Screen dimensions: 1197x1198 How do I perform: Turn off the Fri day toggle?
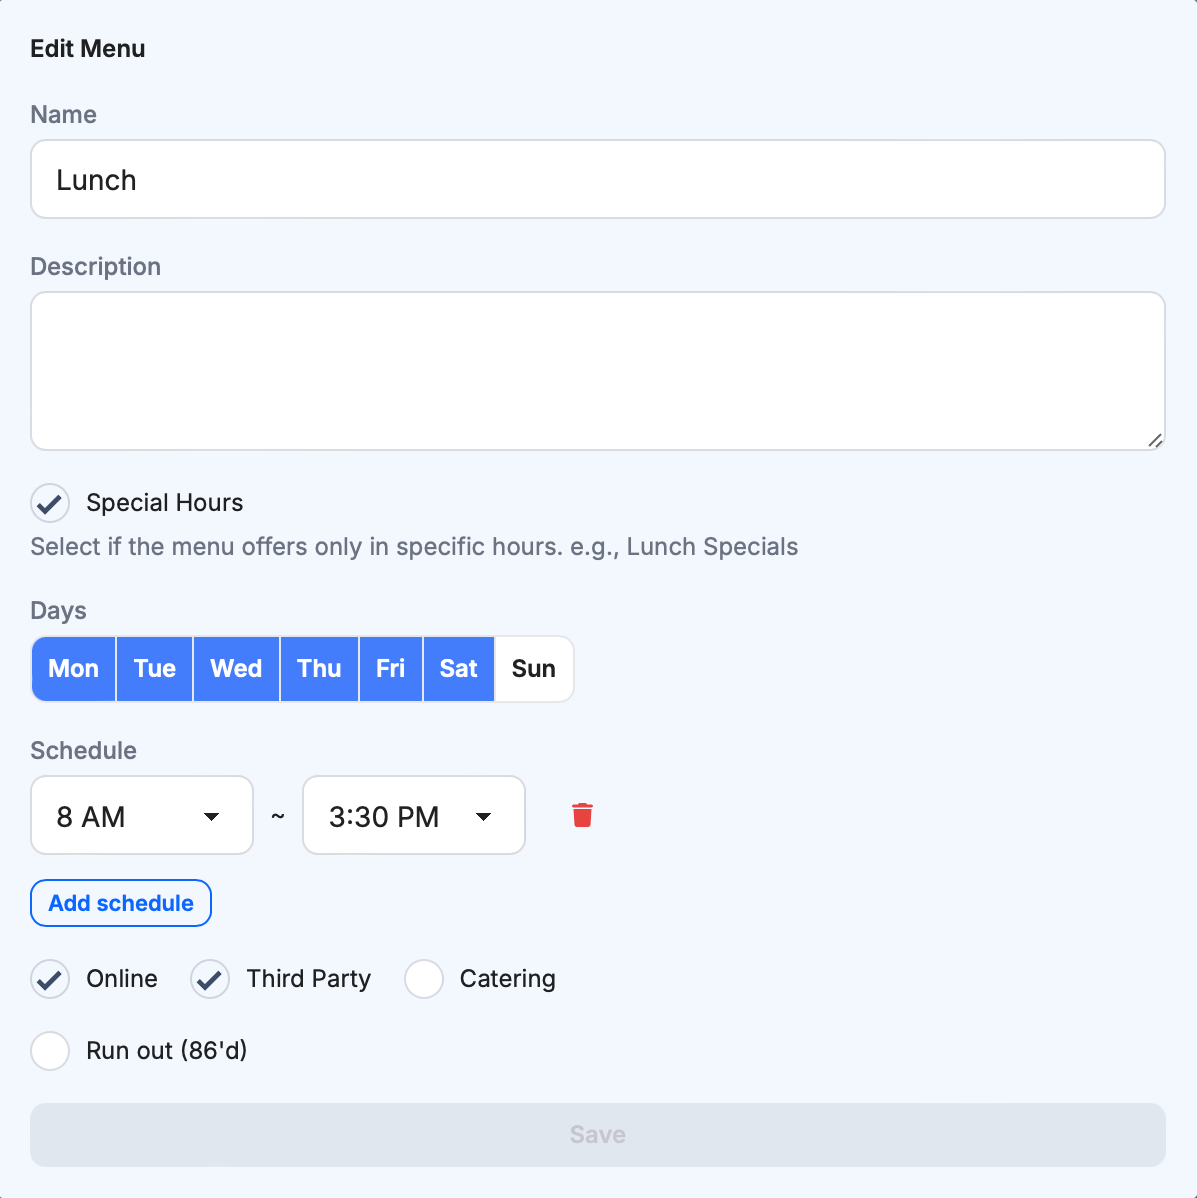tap(390, 668)
